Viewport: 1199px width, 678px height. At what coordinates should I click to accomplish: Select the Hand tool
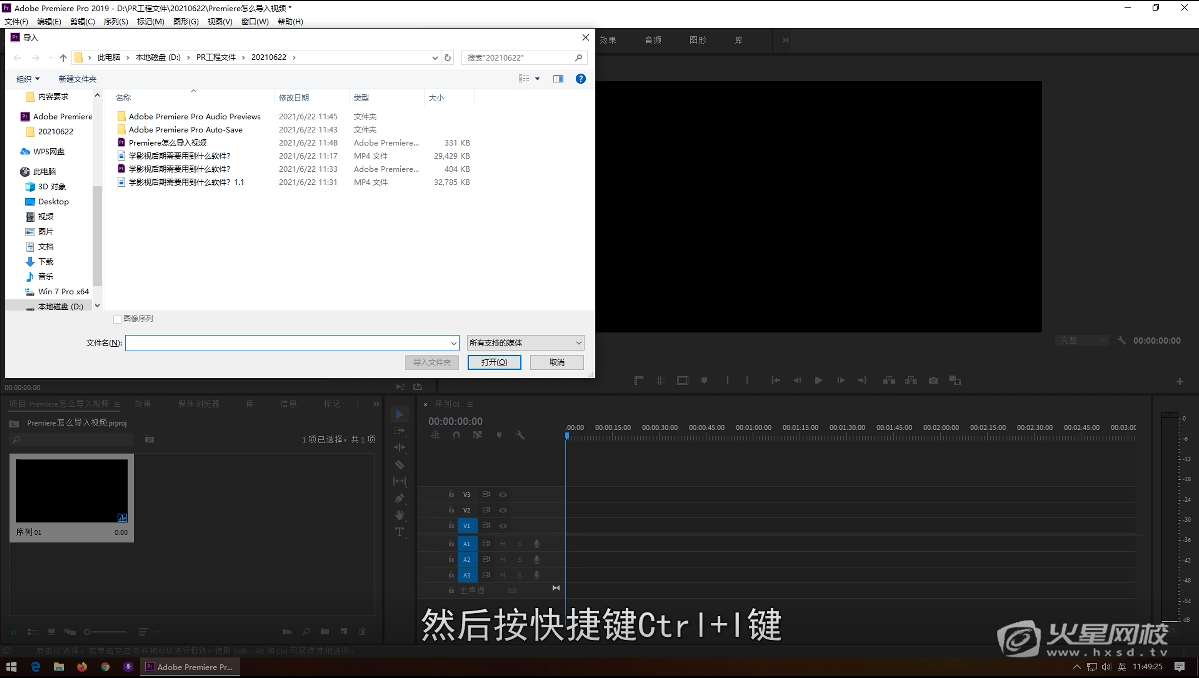(x=399, y=515)
